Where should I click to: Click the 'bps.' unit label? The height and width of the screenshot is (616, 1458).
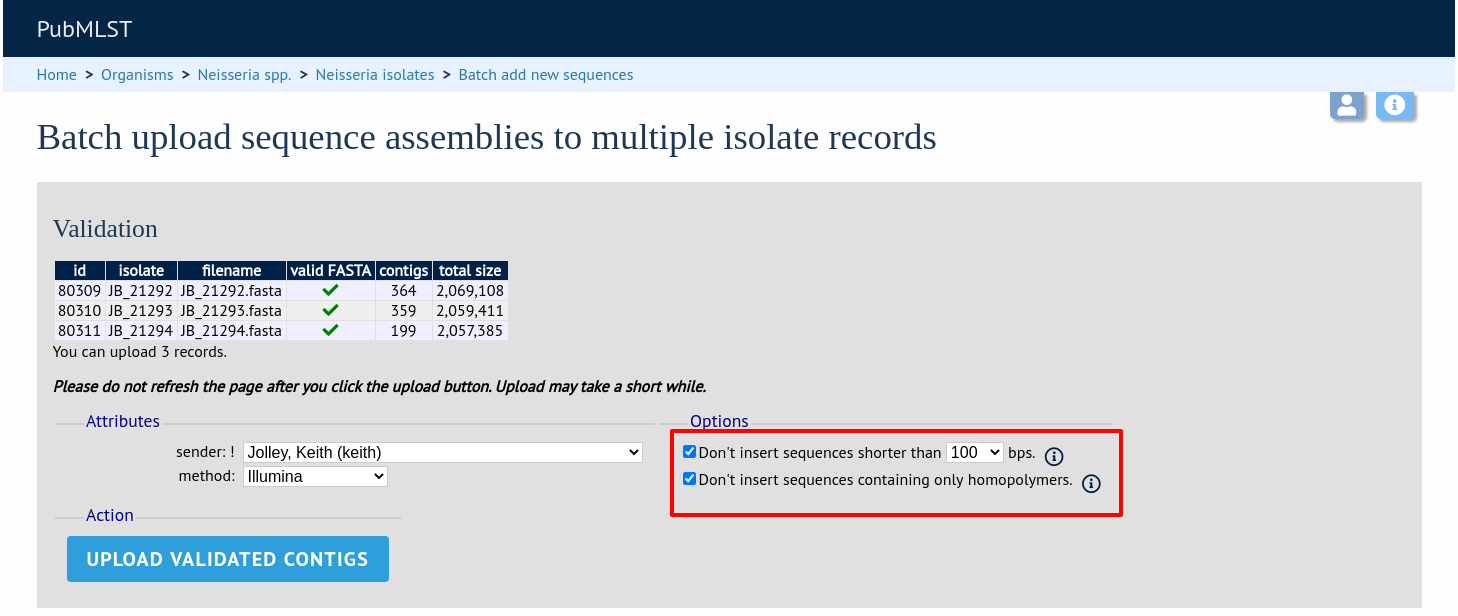[x=1021, y=452]
